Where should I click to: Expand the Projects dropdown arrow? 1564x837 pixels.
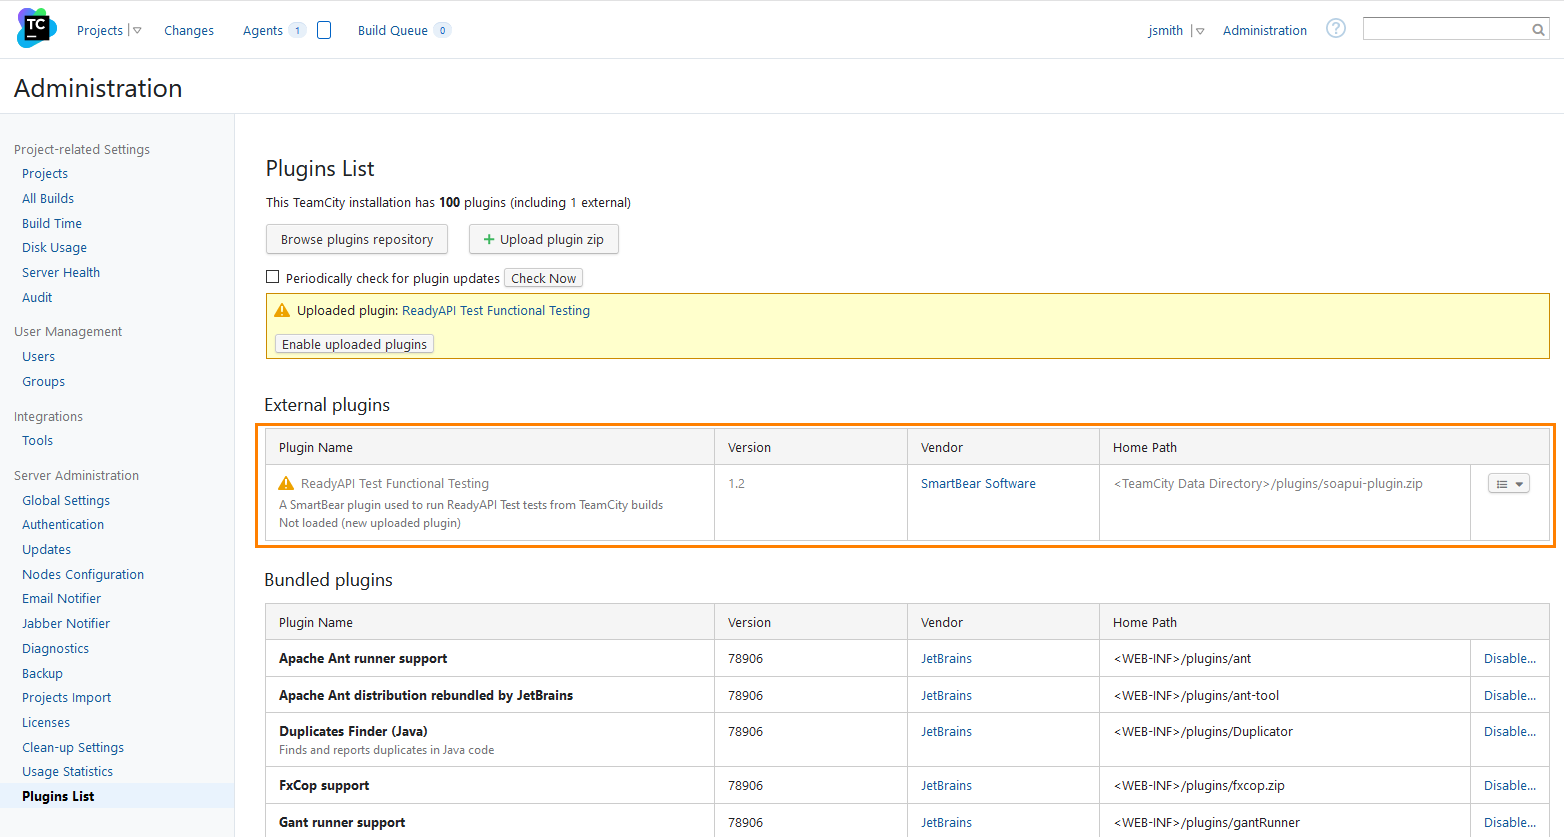137,30
